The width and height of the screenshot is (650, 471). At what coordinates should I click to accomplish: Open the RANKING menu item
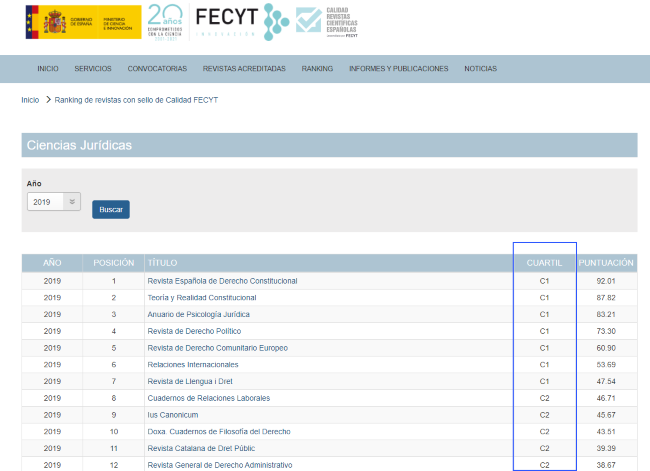coord(317,69)
